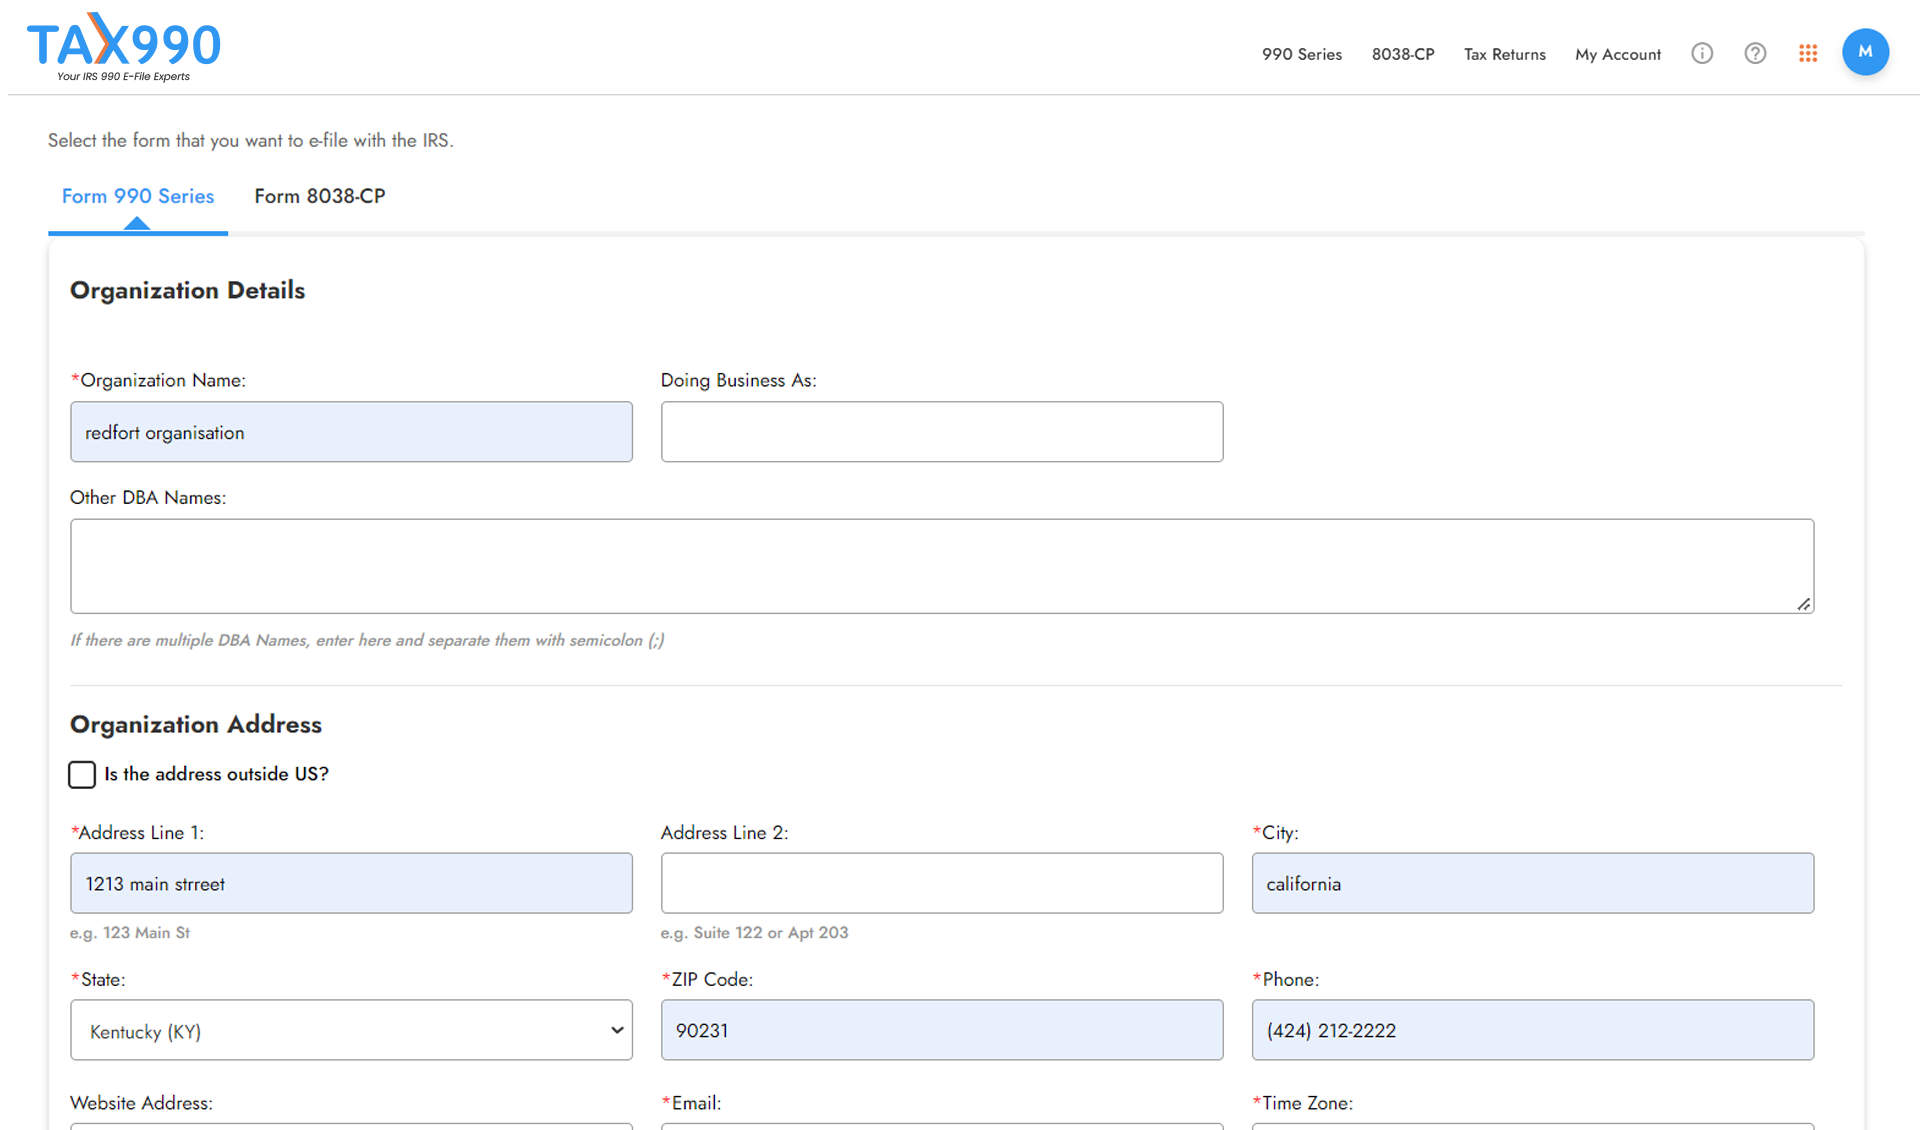The width and height of the screenshot is (1920, 1130).
Task: Toggle the 'Is the address outside US?' checkbox
Action: click(81, 774)
